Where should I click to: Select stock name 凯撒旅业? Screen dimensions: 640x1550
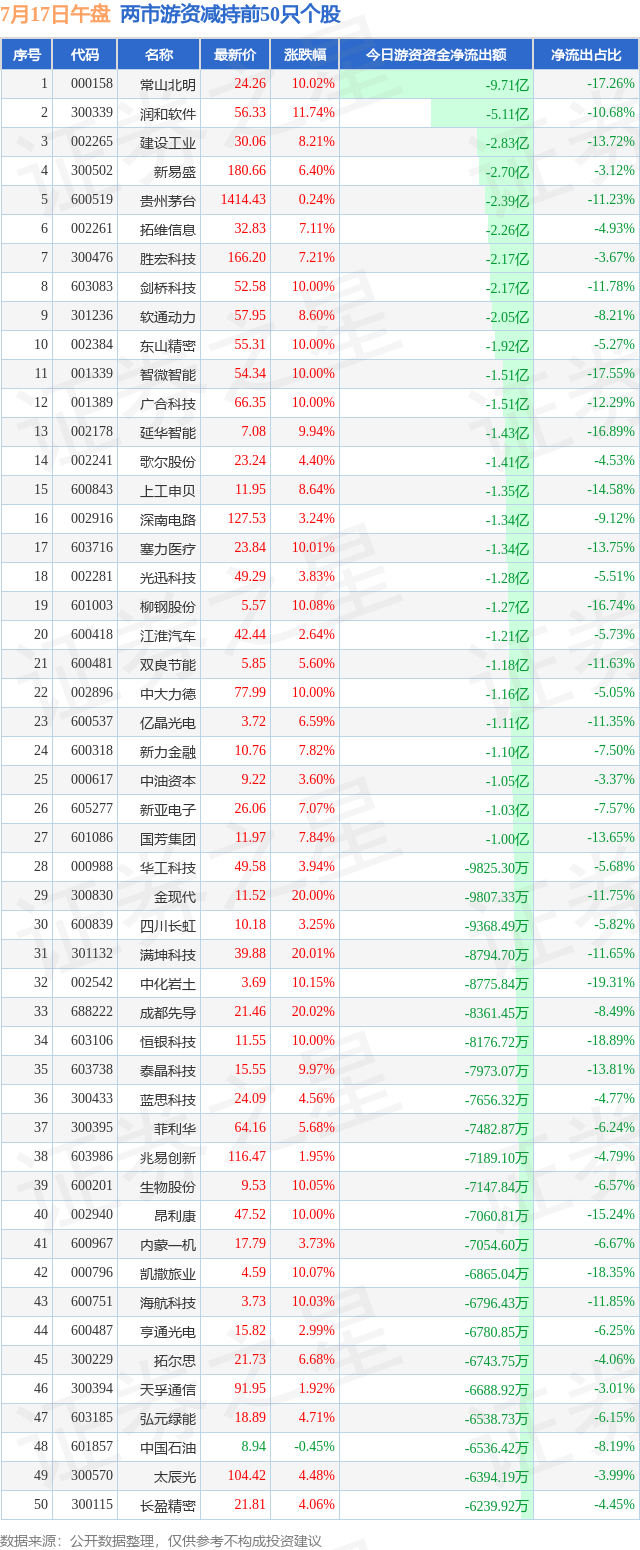pyautogui.click(x=168, y=1273)
